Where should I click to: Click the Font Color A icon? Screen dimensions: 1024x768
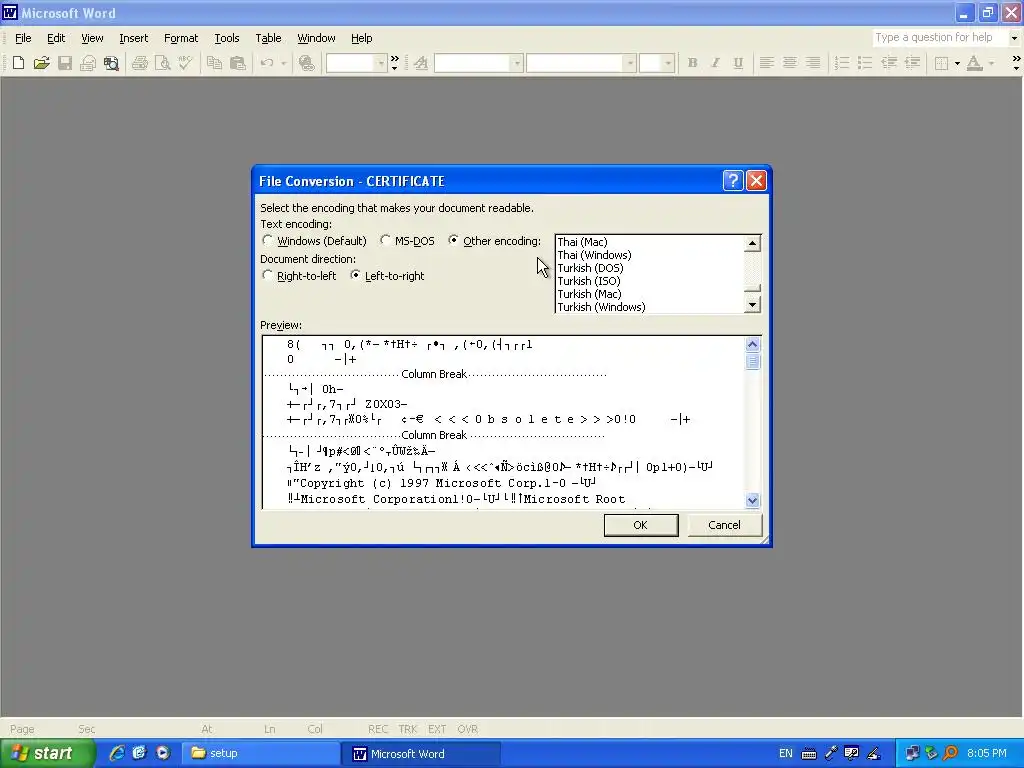[x=974, y=63]
